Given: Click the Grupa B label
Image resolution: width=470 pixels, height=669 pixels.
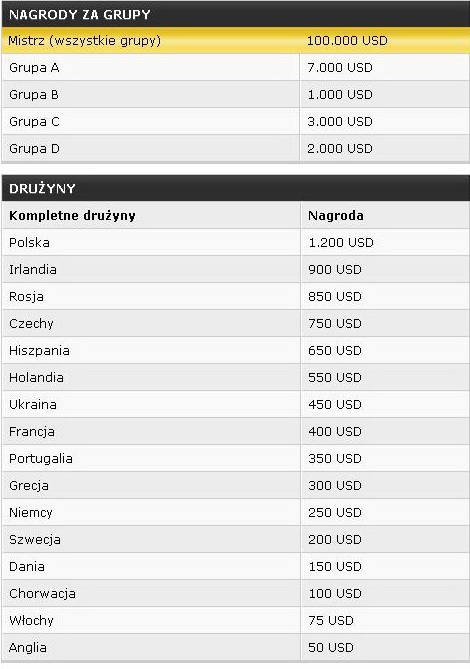Looking at the screenshot, I should (x=34, y=94).
